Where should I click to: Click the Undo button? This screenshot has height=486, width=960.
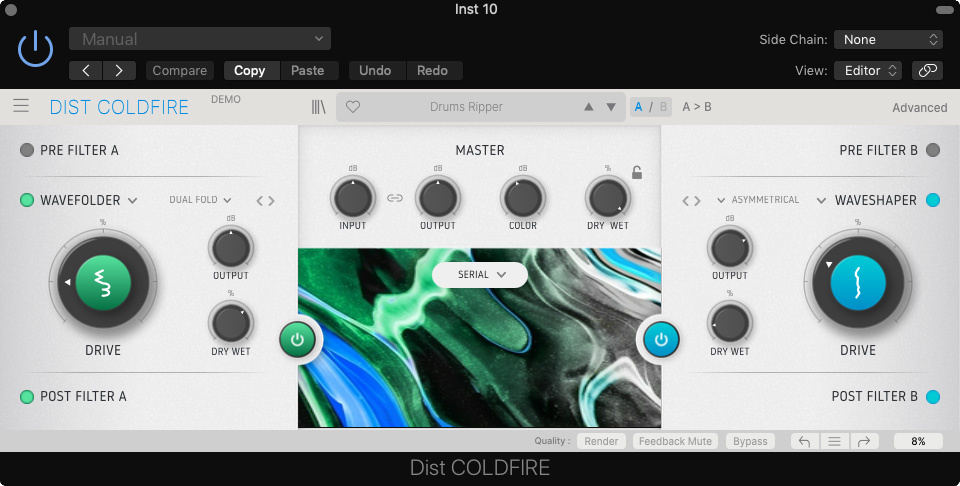pyautogui.click(x=375, y=70)
